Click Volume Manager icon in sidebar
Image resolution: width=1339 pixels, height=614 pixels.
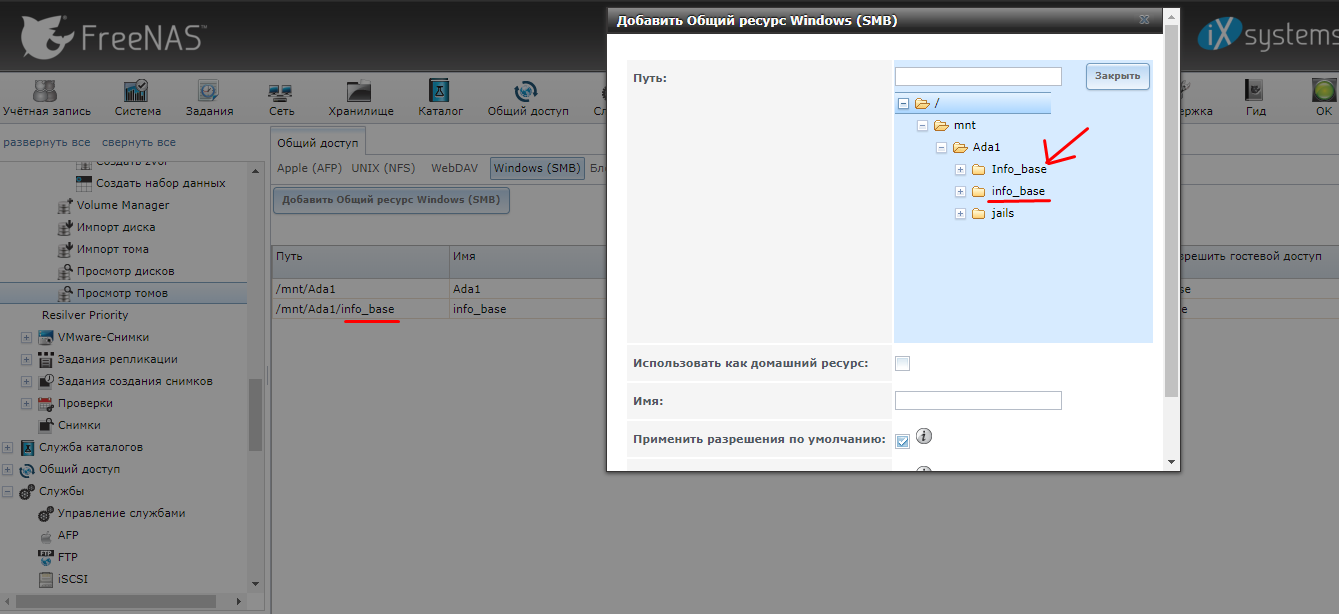pyautogui.click(x=65, y=205)
